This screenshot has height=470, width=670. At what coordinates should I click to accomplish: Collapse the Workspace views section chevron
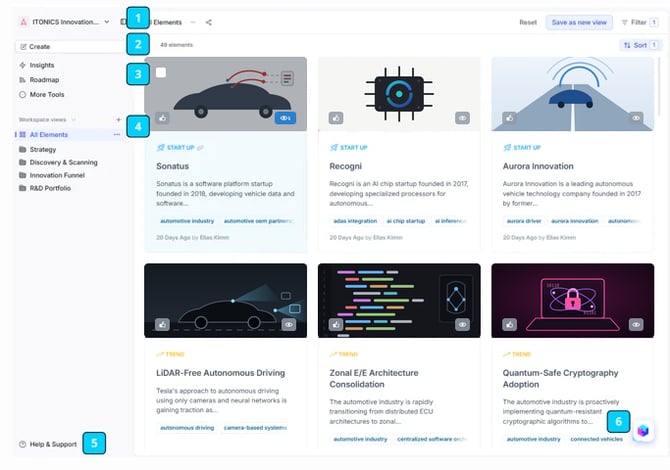(73, 120)
